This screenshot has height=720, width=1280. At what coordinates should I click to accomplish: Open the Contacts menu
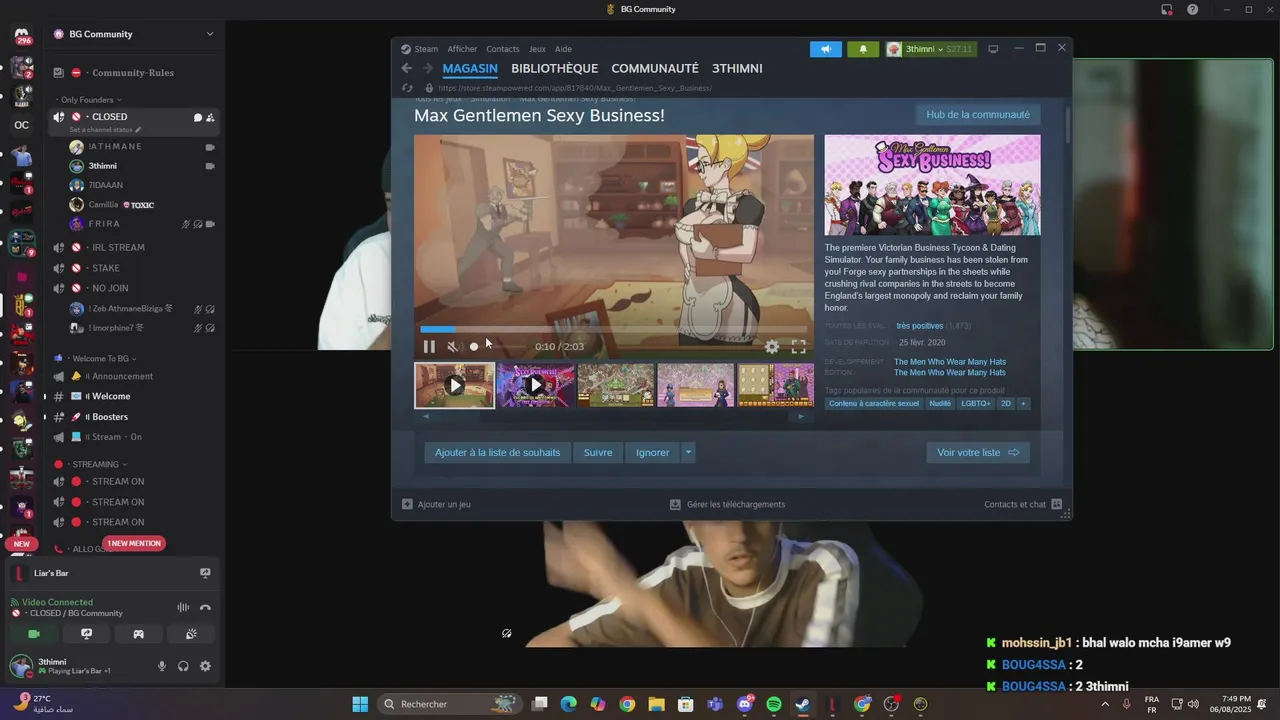pyautogui.click(x=503, y=49)
